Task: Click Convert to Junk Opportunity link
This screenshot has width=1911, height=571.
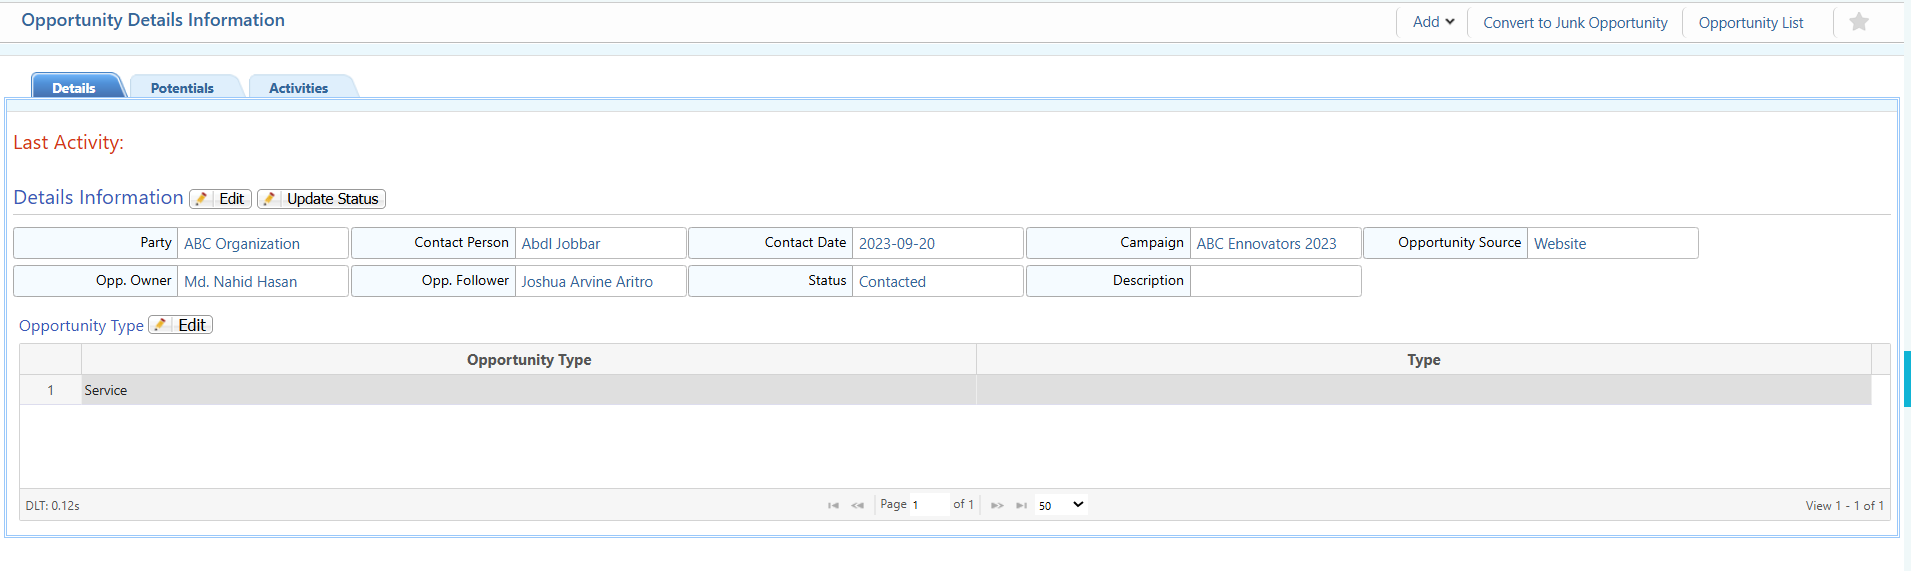Action: 1574,23
